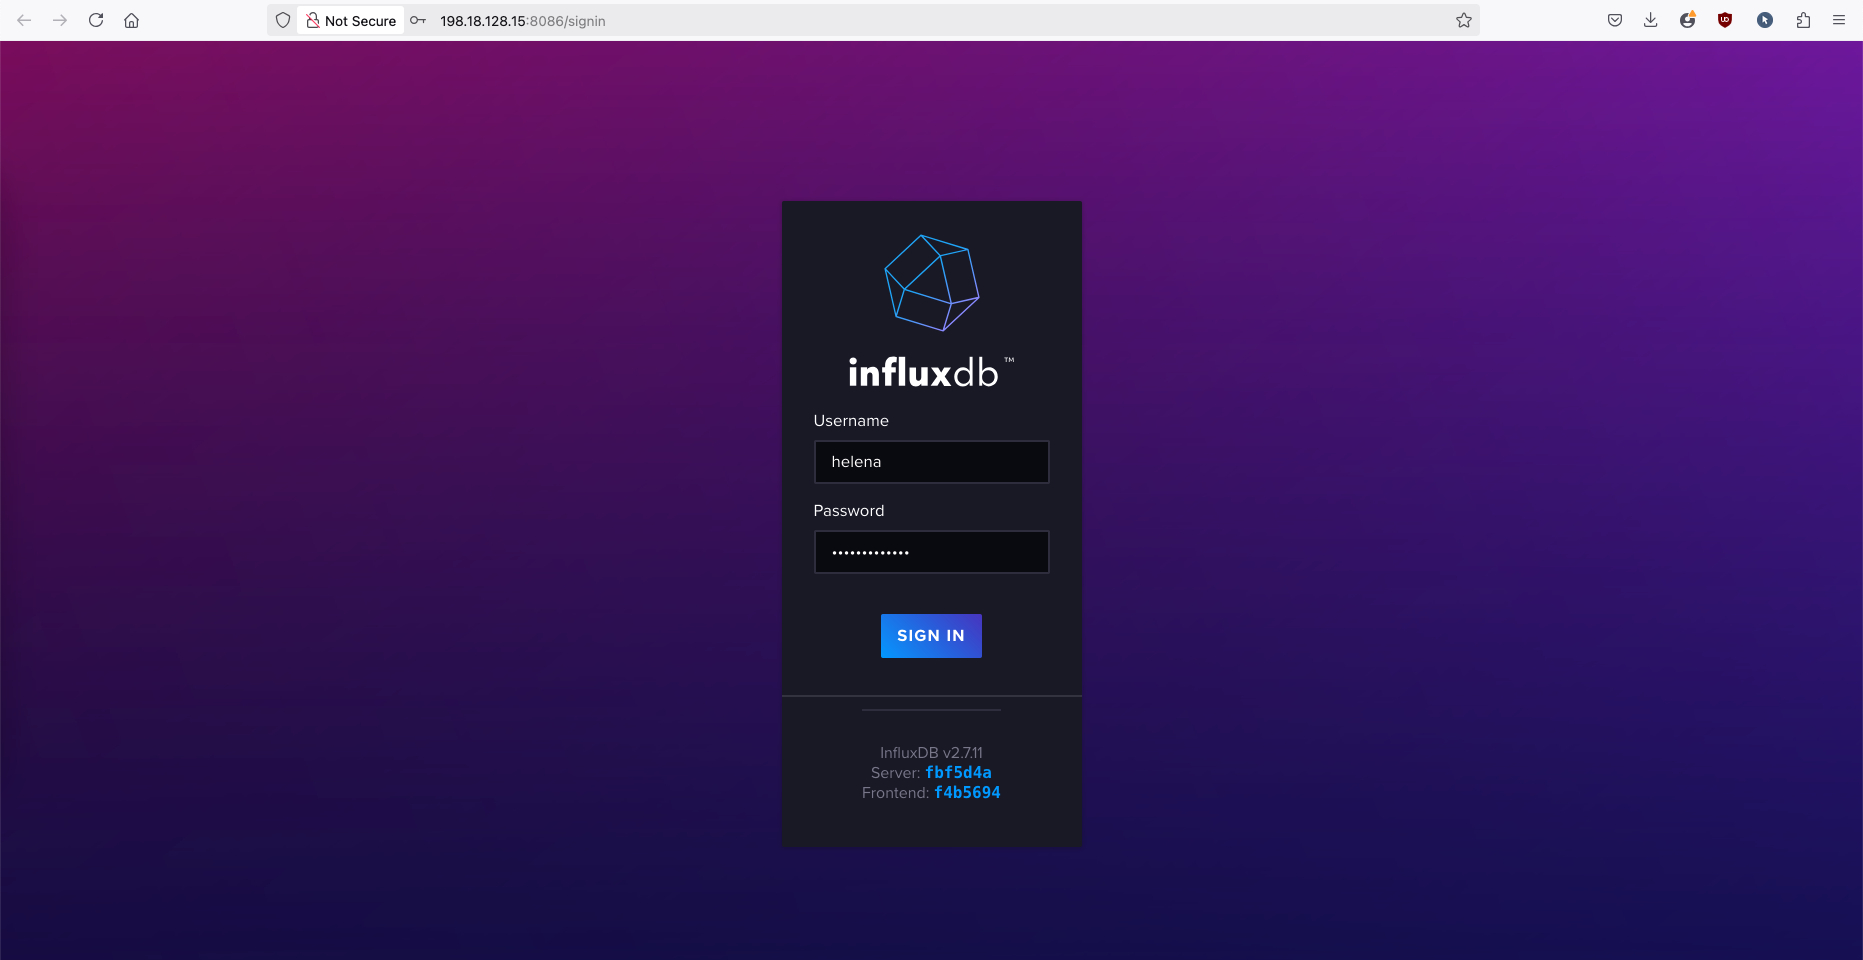1863x960 pixels.
Task: Open the Pocket save icon
Action: click(x=1614, y=20)
